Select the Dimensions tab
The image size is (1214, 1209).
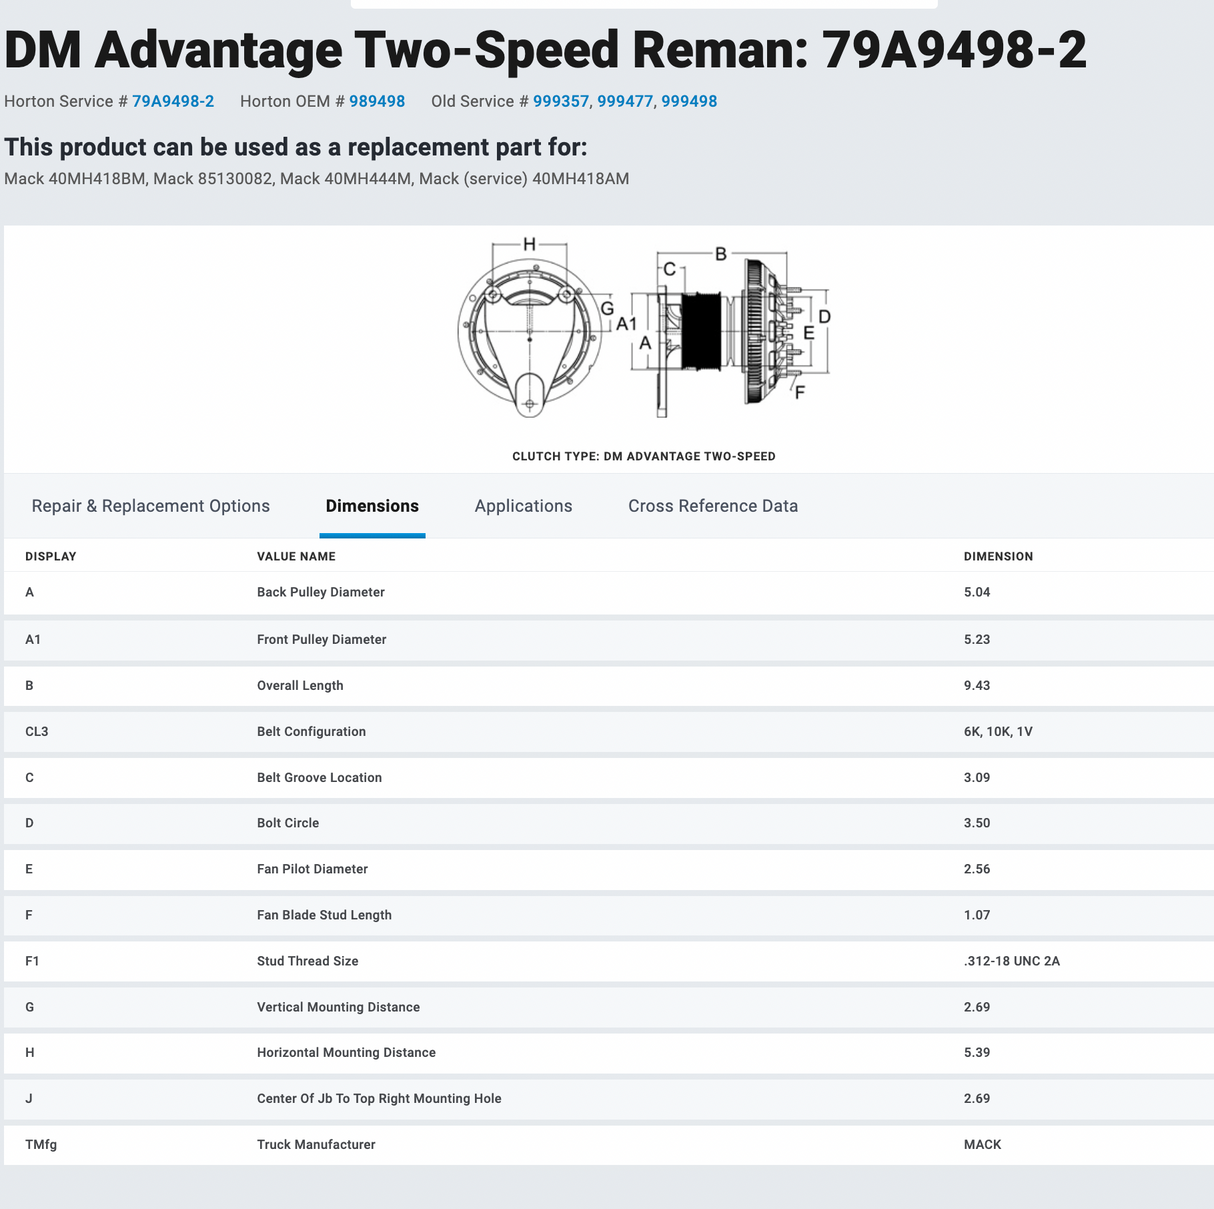point(372,506)
